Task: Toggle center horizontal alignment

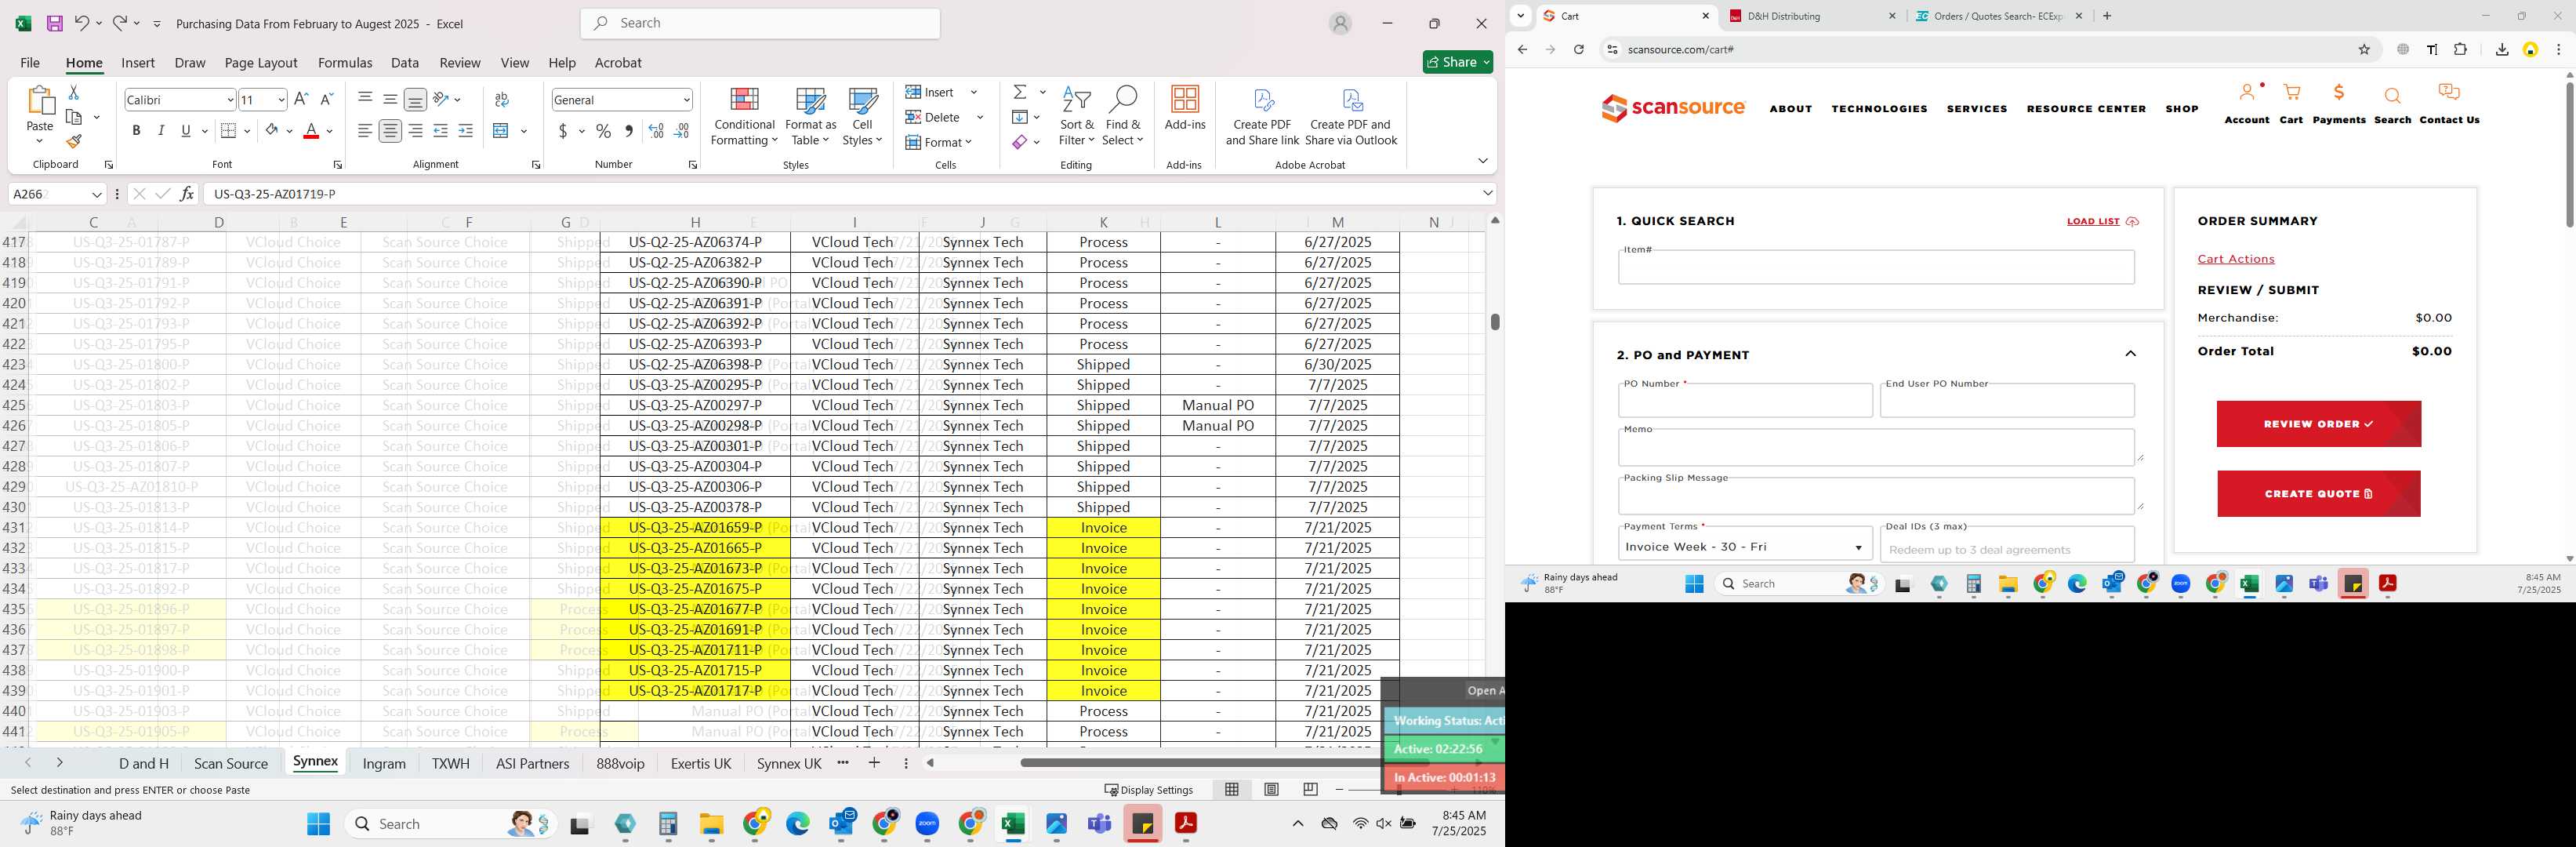Action: pos(390,130)
